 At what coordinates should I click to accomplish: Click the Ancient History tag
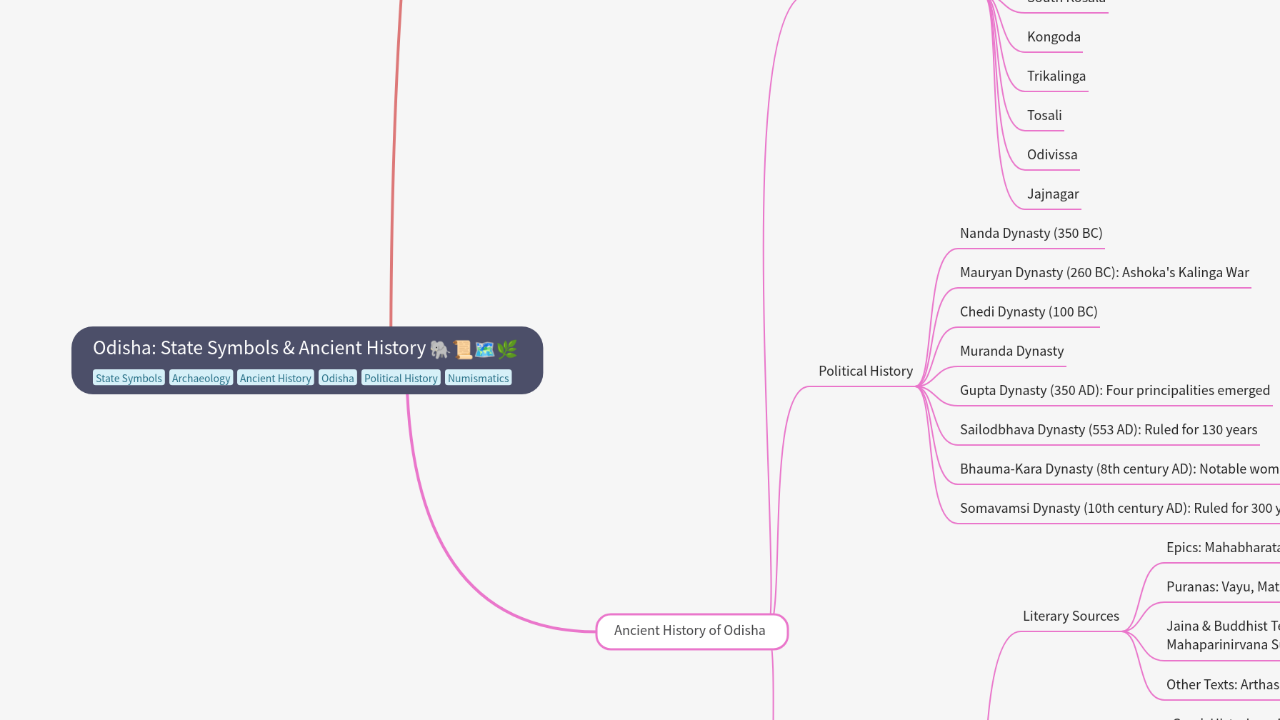point(275,378)
